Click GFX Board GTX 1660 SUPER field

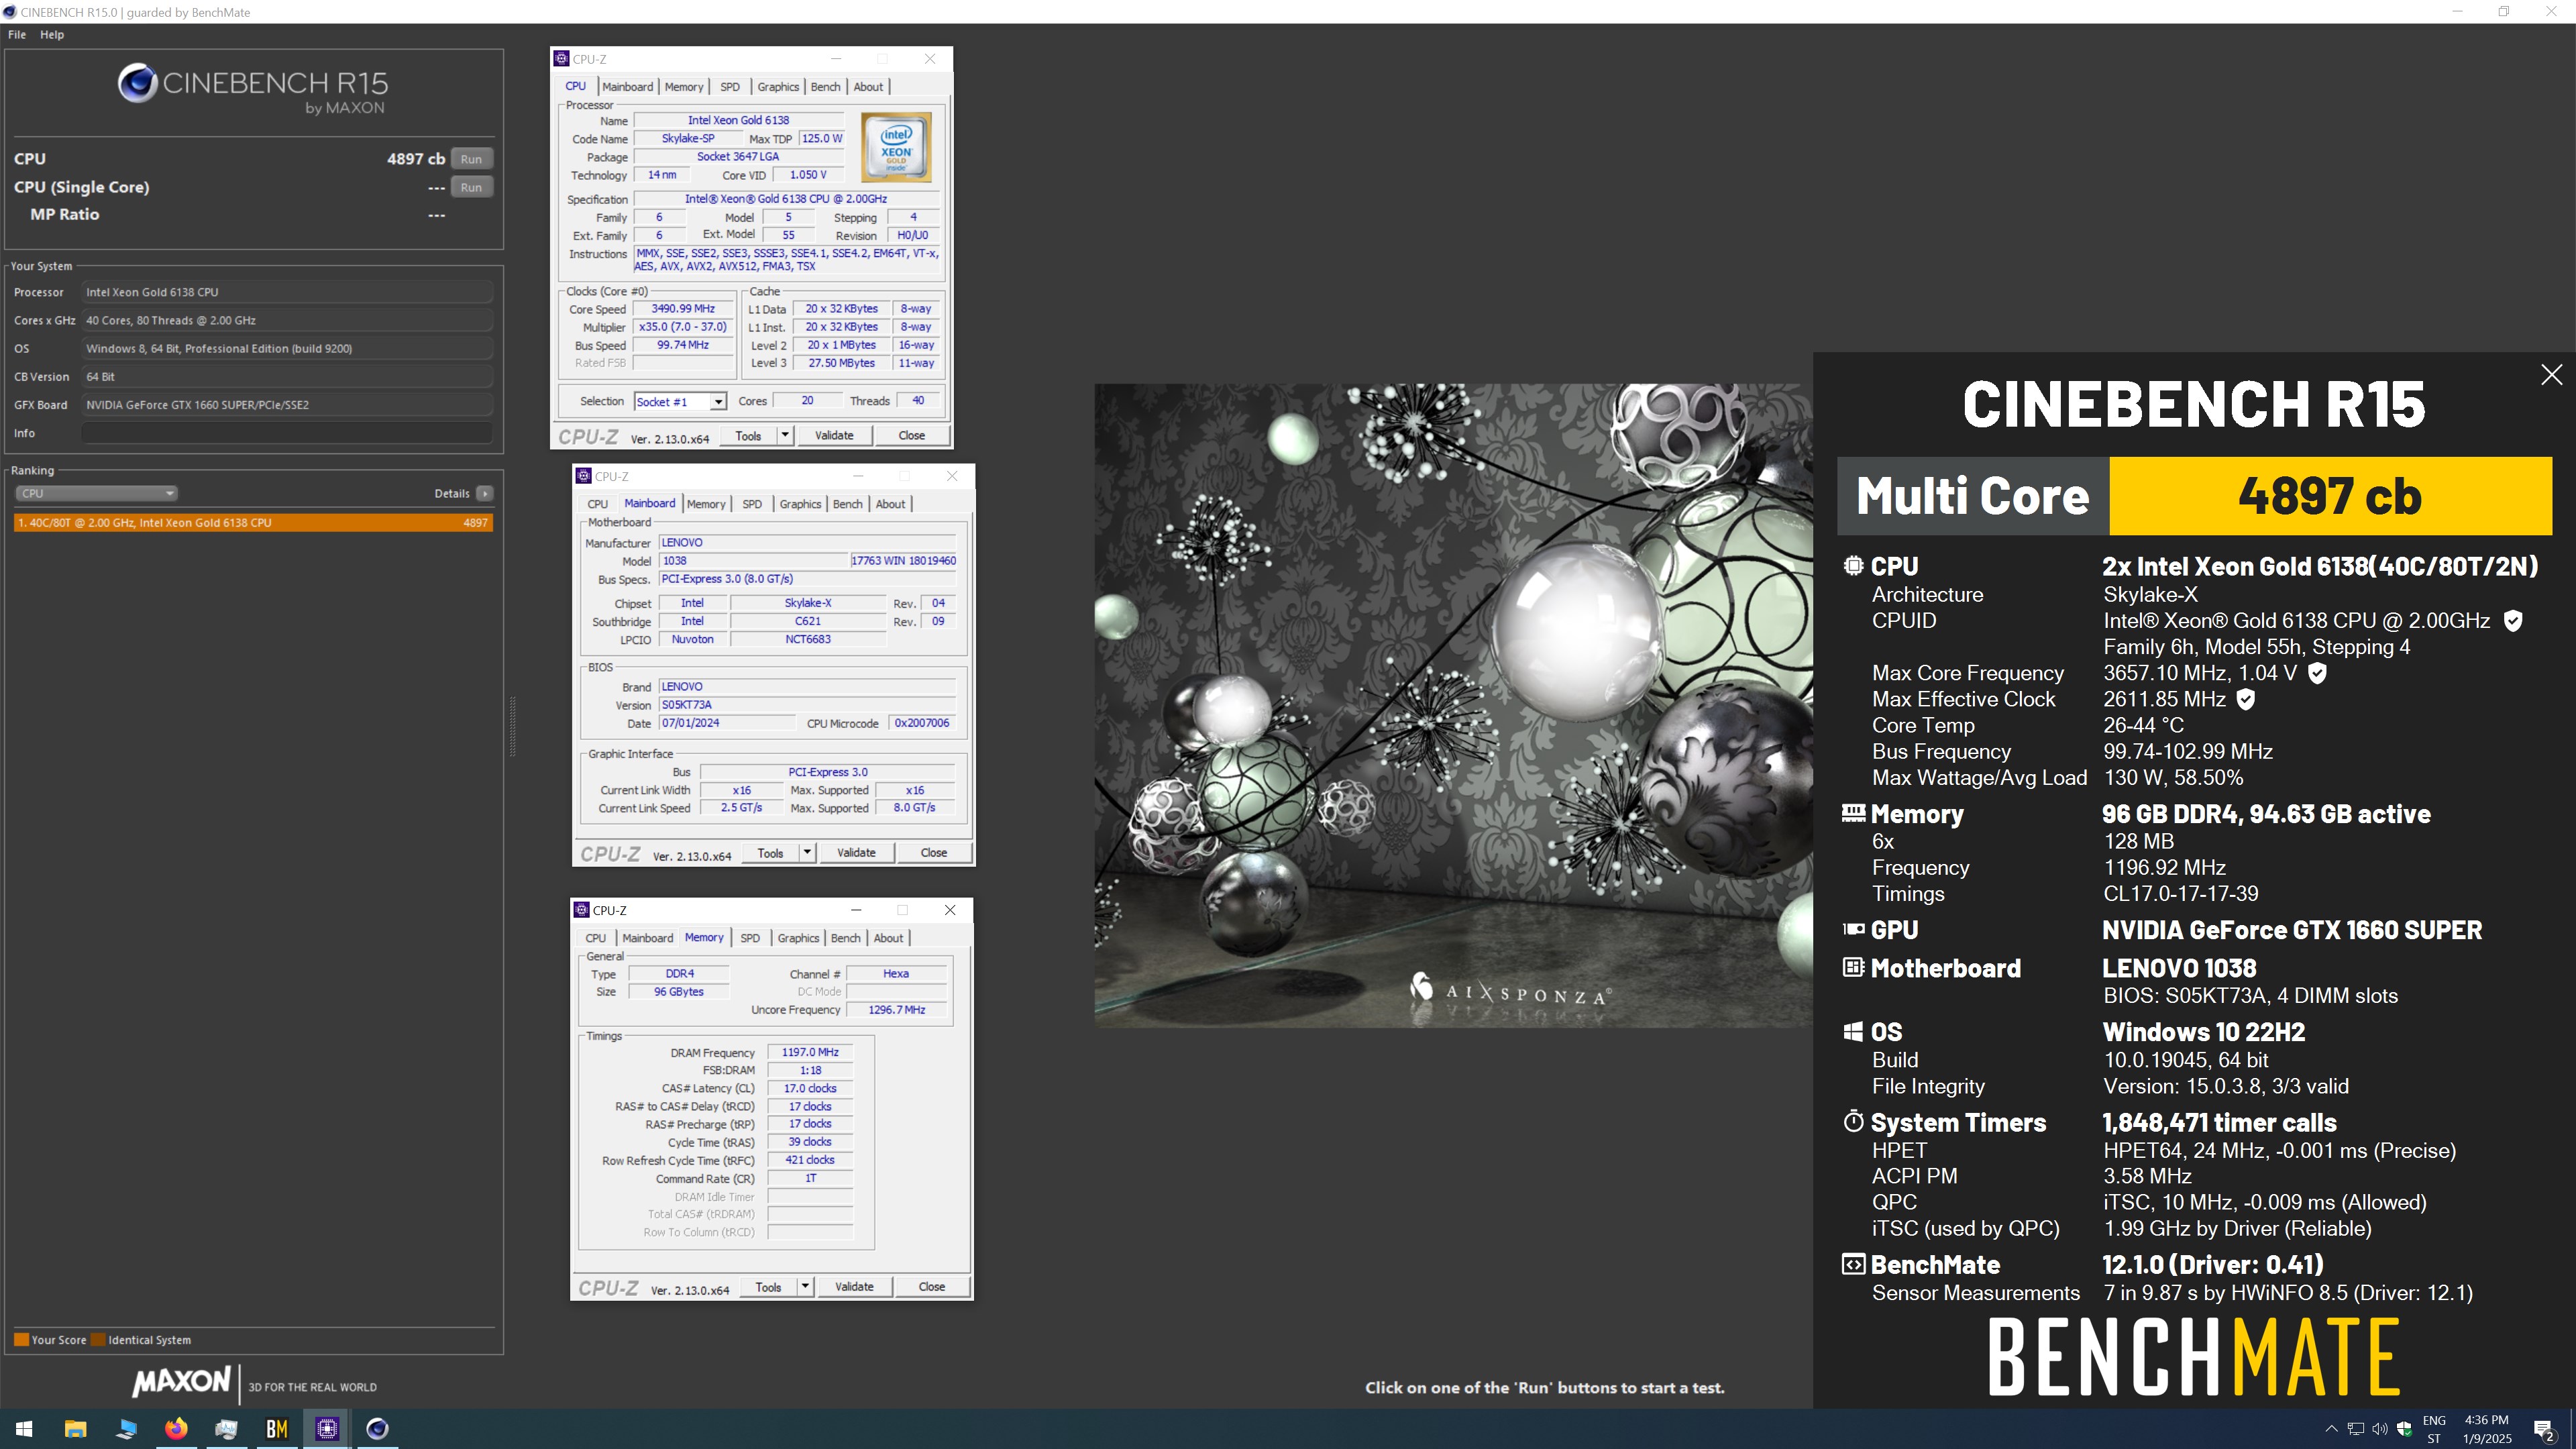pos(287,405)
